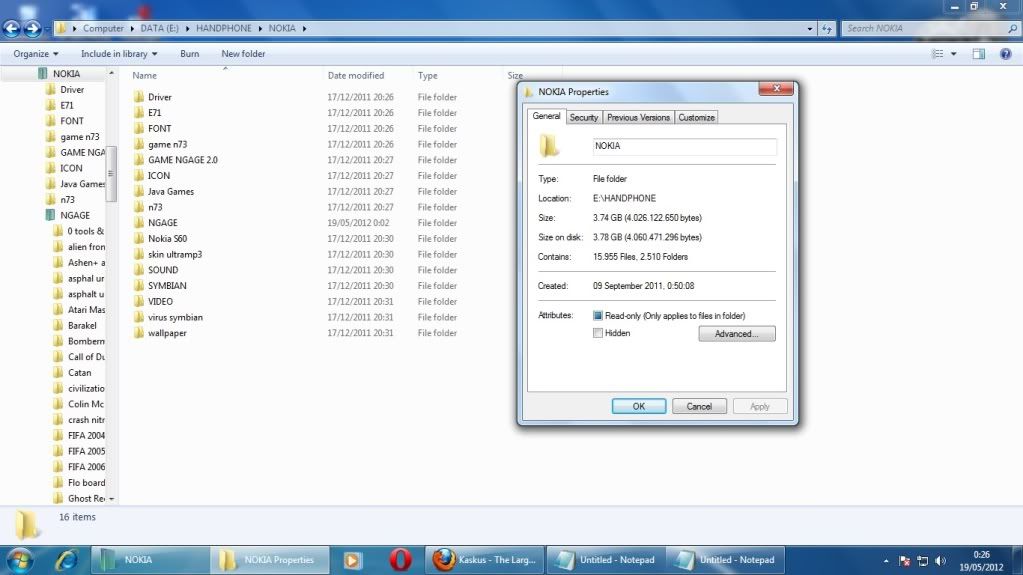Click Burn in toolbar

pos(189,54)
